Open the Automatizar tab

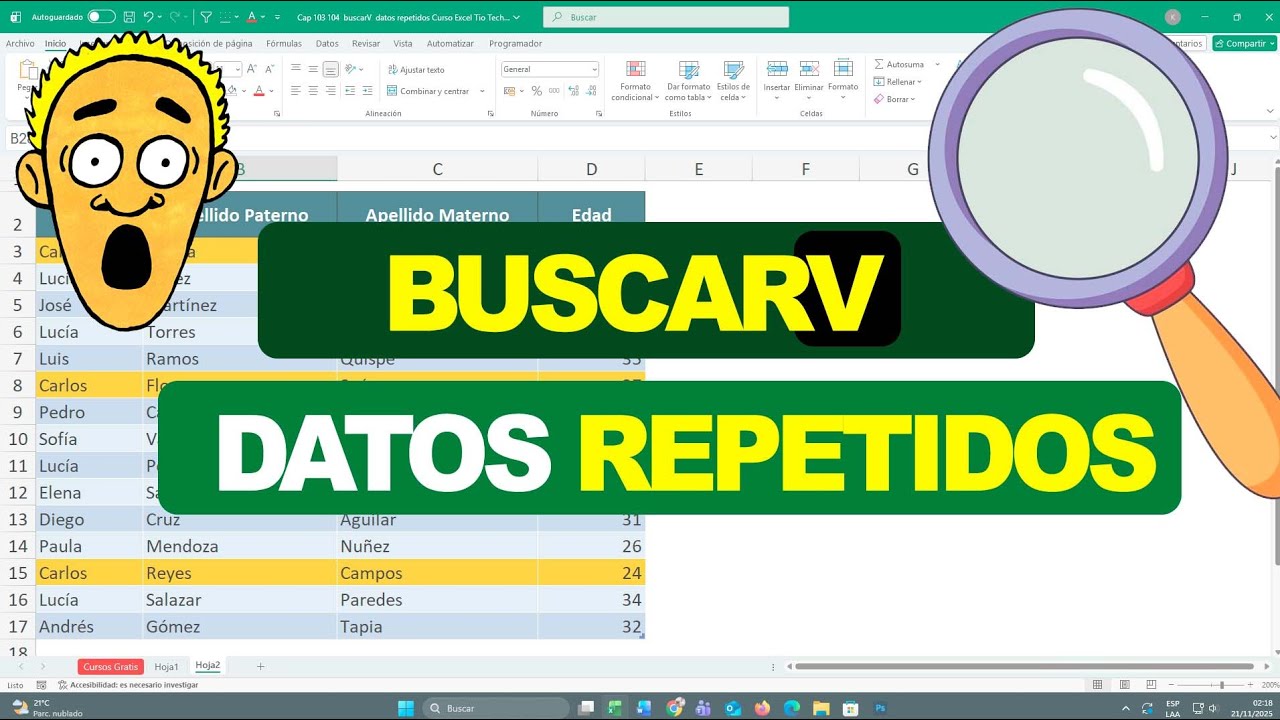[x=450, y=44]
